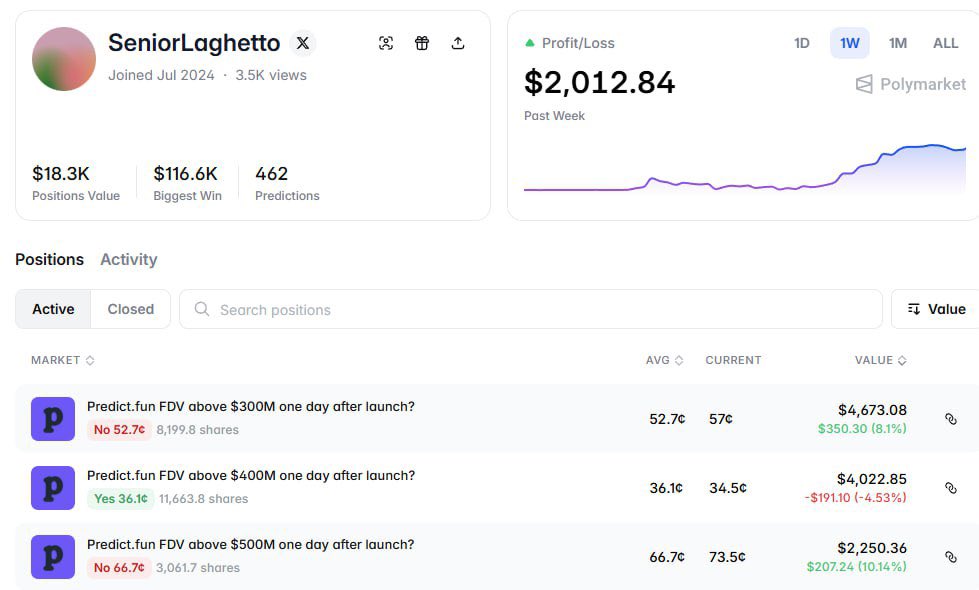Click the '11,663.8 shares' text
This screenshot has height=590, width=979.
click(x=204, y=499)
